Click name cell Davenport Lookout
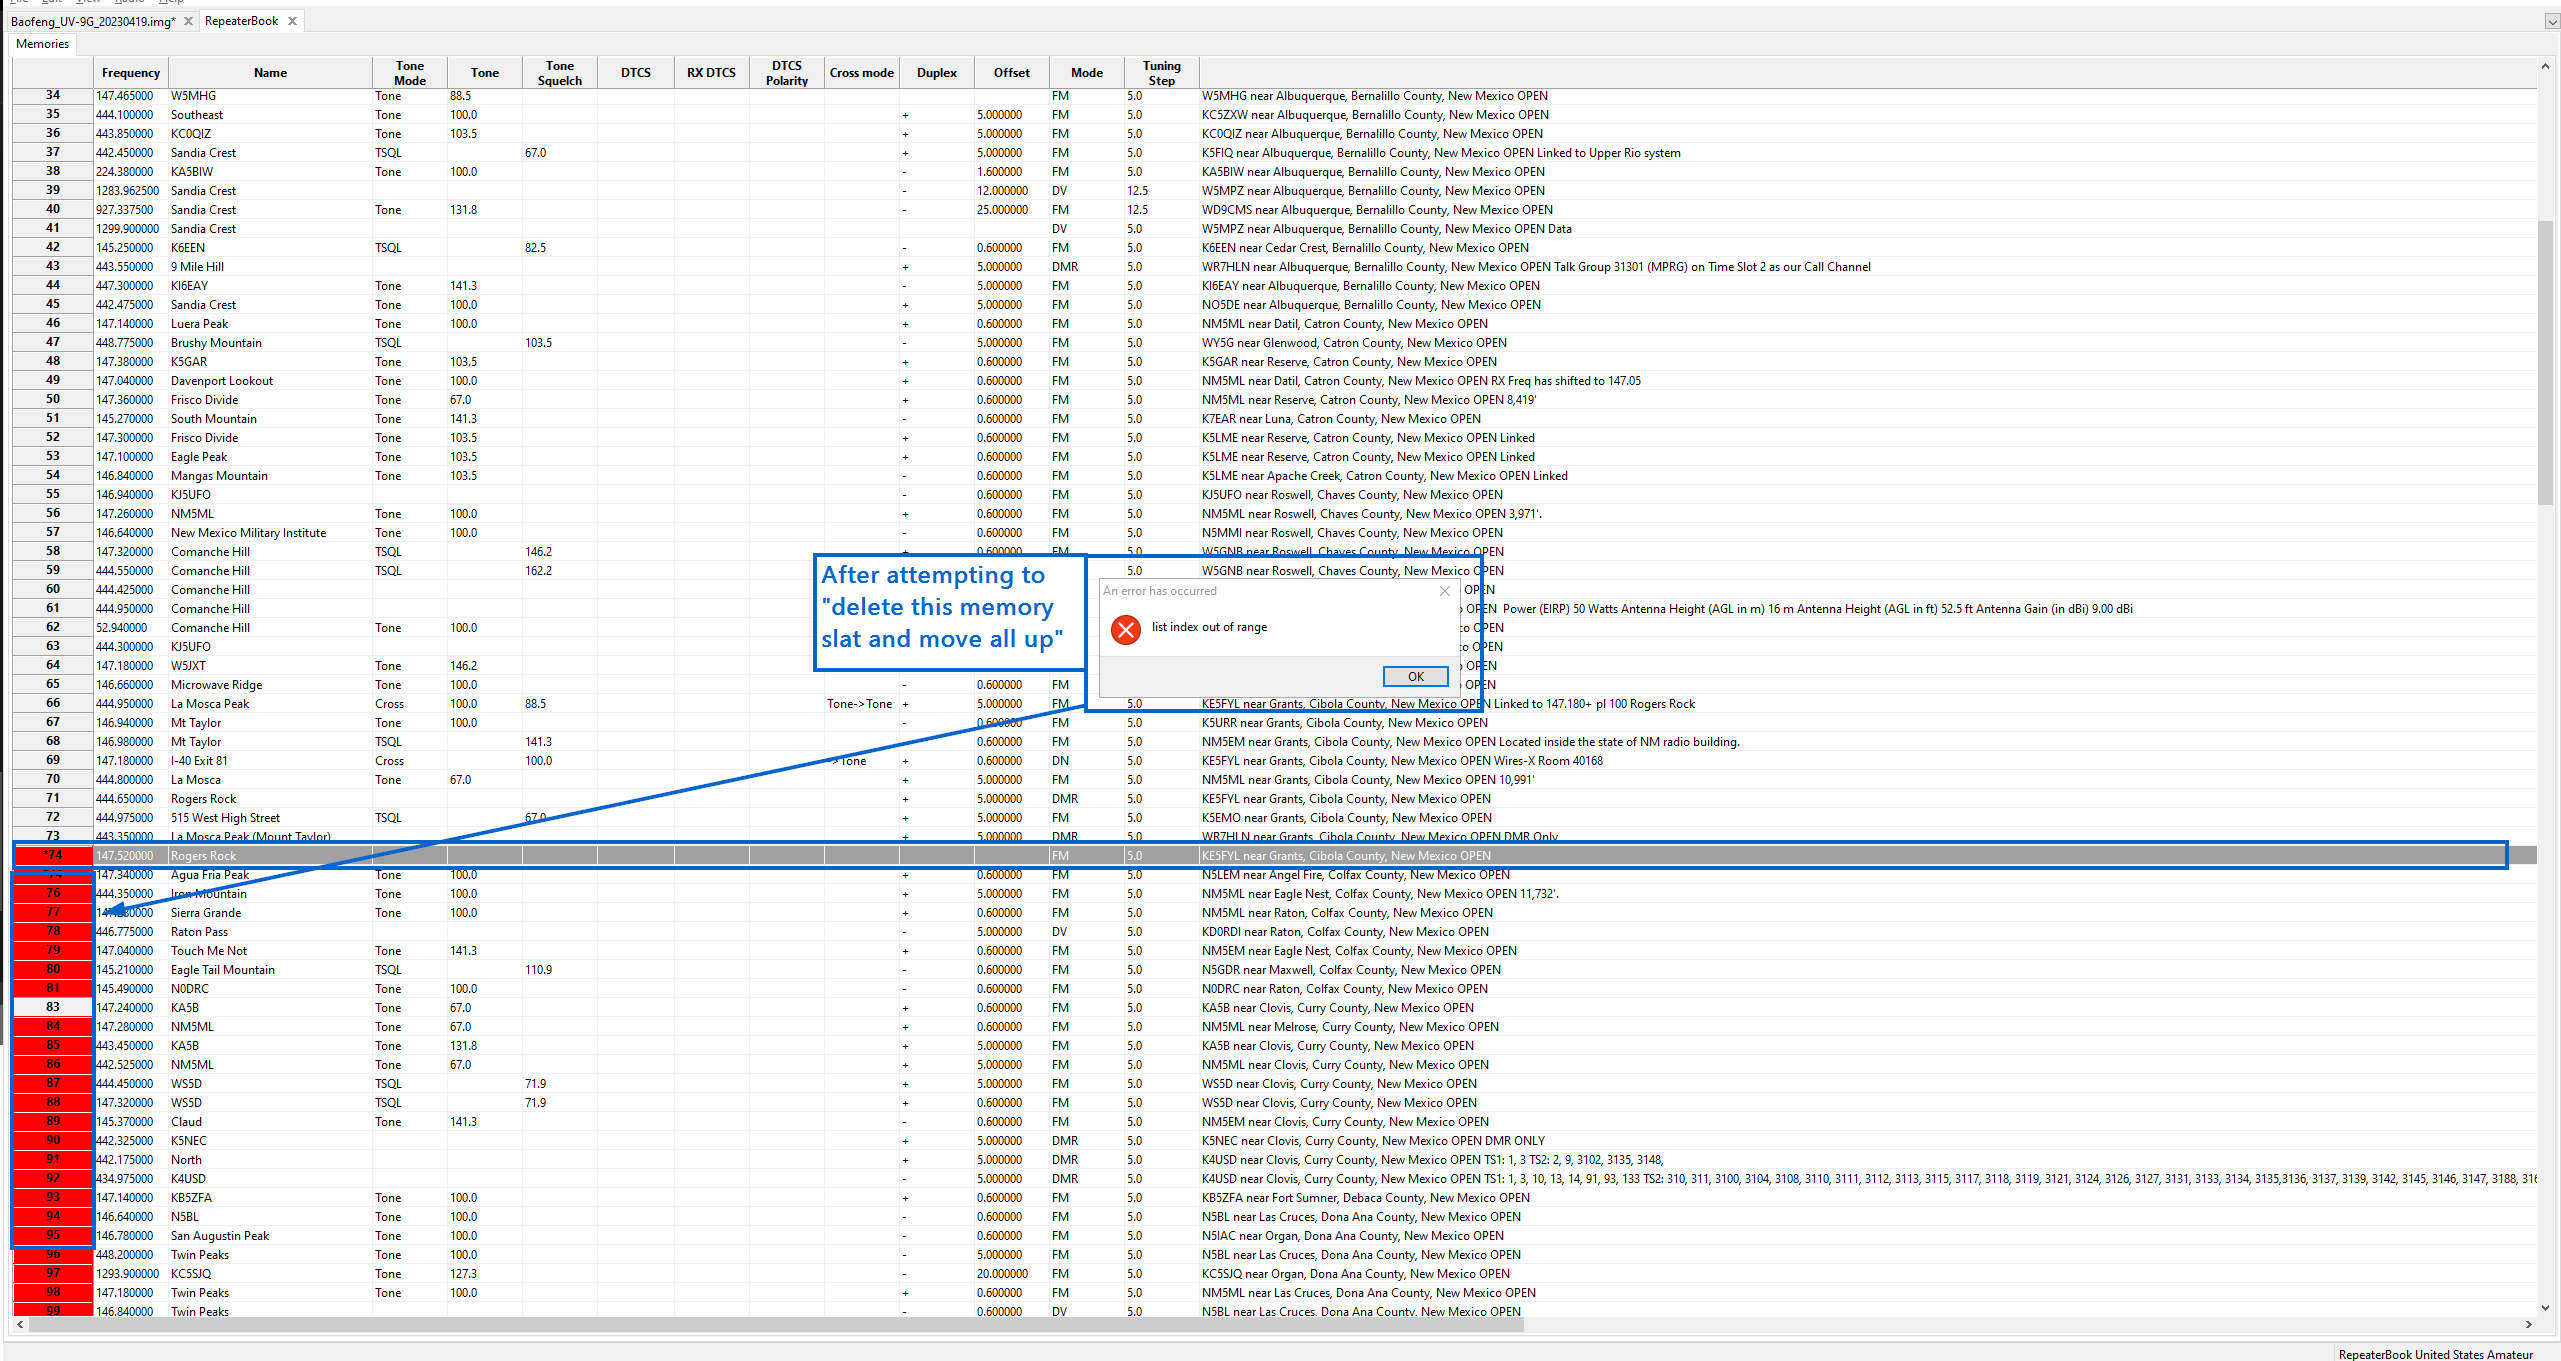The height and width of the screenshot is (1361, 2561). click(x=270, y=381)
